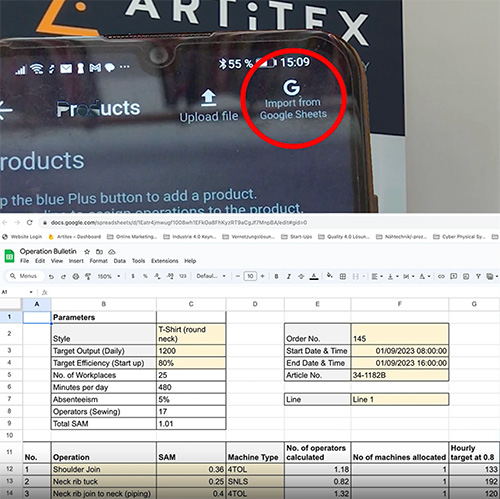Open the Quality 4.0 bookmark folder
500x499 pixels.
[344, 237]
